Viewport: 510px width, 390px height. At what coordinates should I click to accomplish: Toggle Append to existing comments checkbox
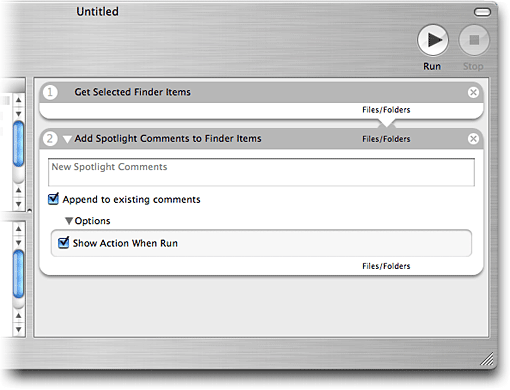tap(53, 199)
